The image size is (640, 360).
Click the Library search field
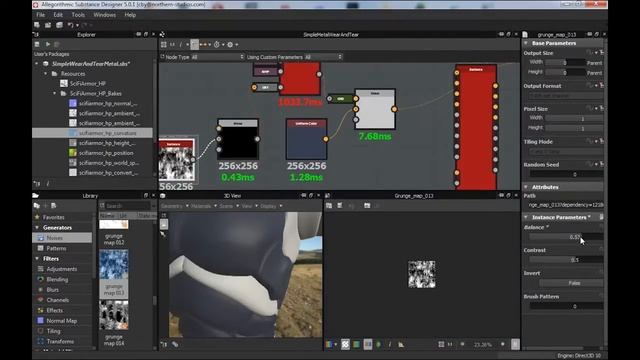(128, 206)
